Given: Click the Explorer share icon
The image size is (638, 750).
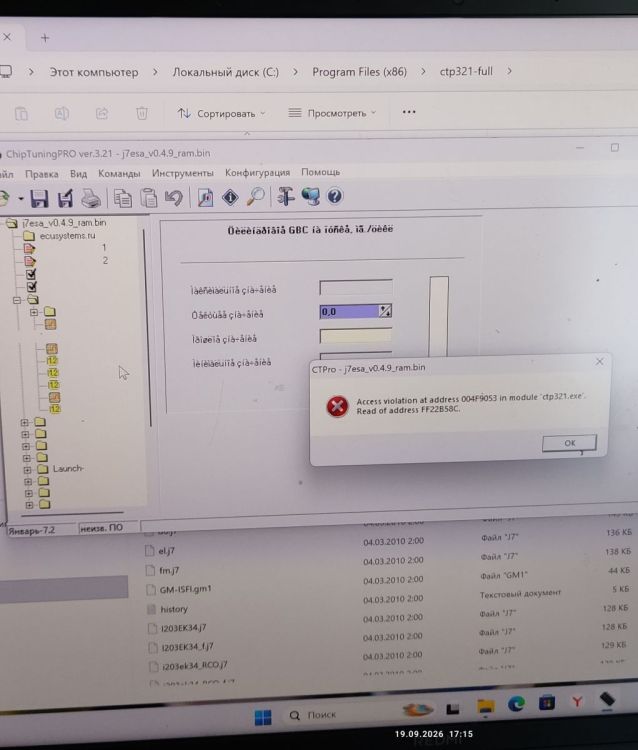Looking at the screenshot, I should 101,113.
